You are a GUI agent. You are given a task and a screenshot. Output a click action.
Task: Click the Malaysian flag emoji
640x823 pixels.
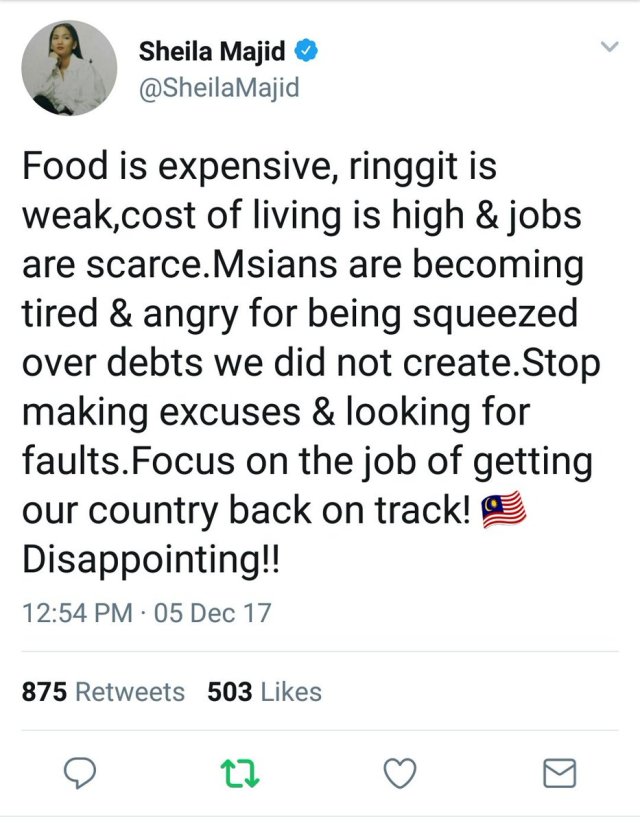coord(502,511)
